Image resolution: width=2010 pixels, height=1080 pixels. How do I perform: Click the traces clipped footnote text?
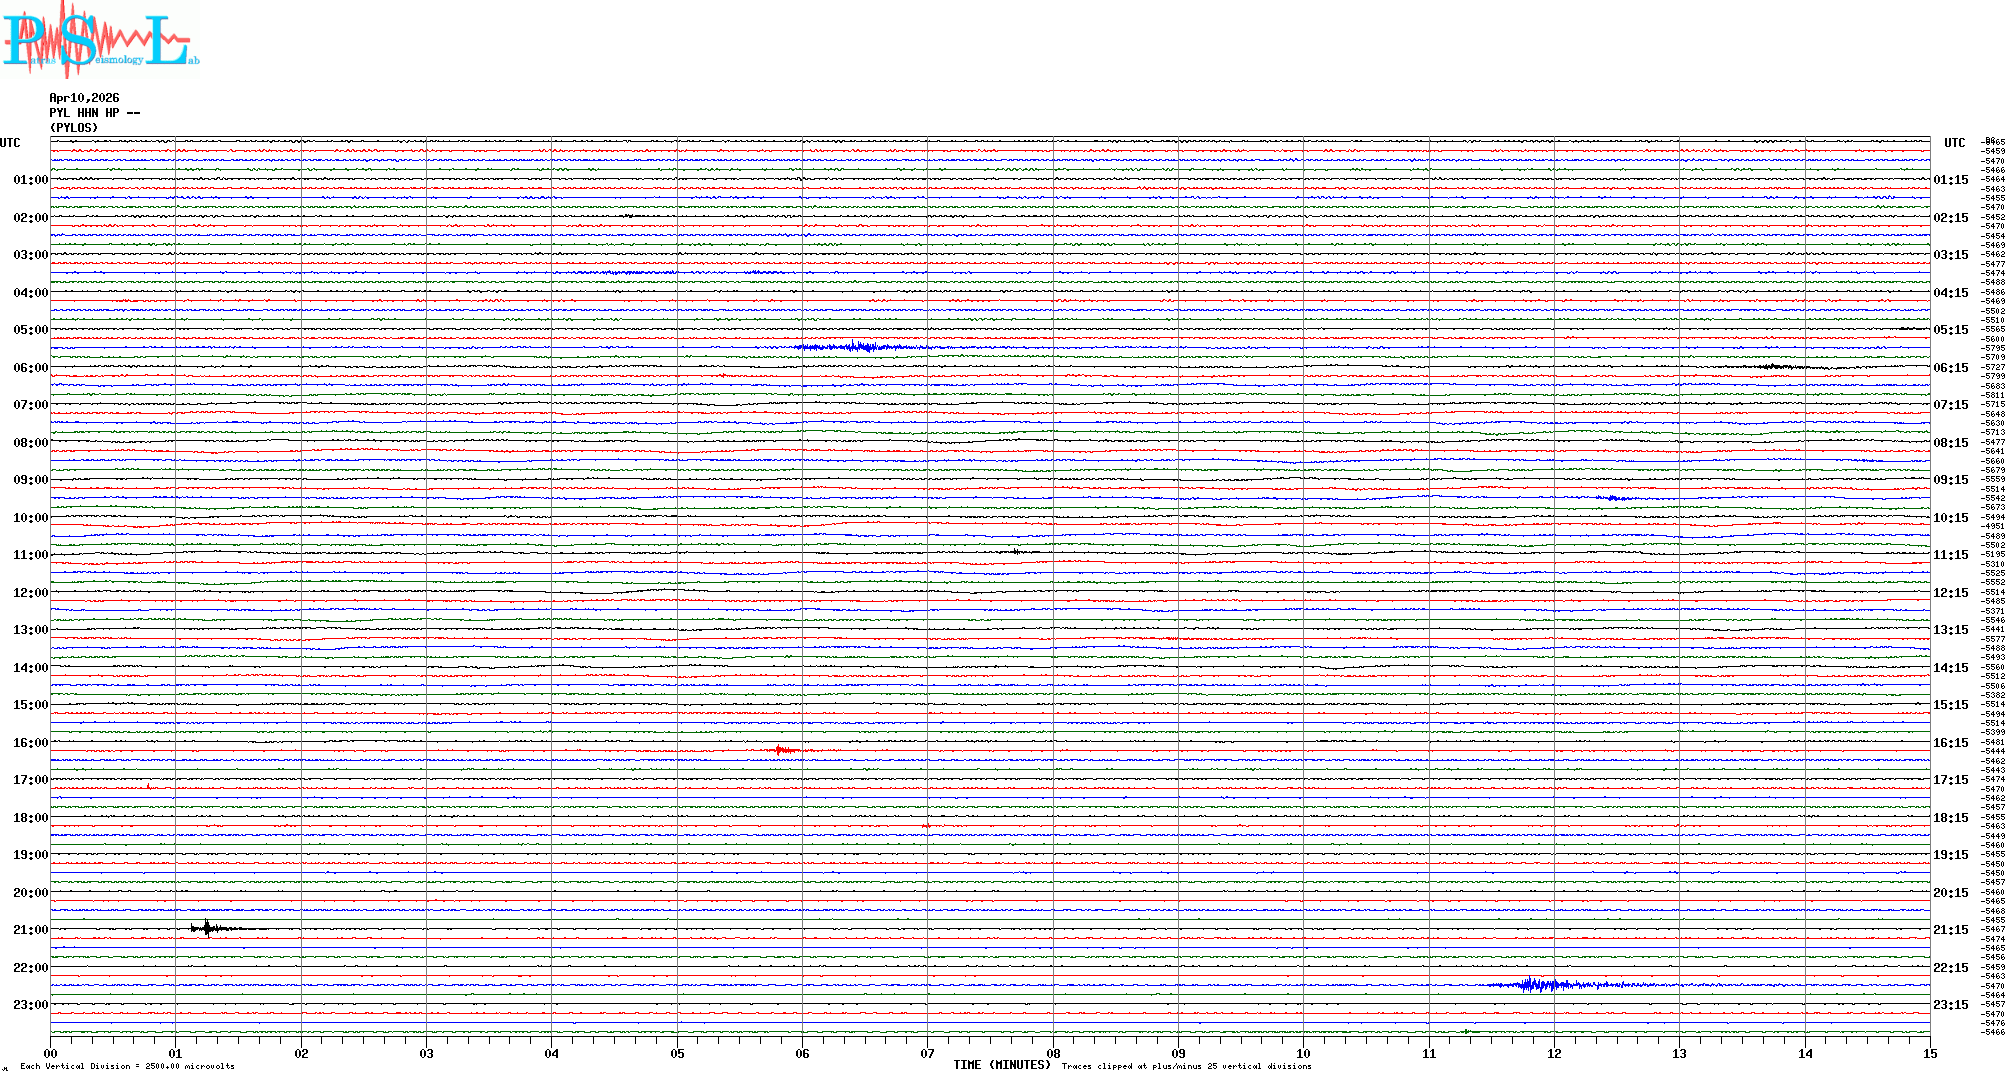(1186, 1066)
